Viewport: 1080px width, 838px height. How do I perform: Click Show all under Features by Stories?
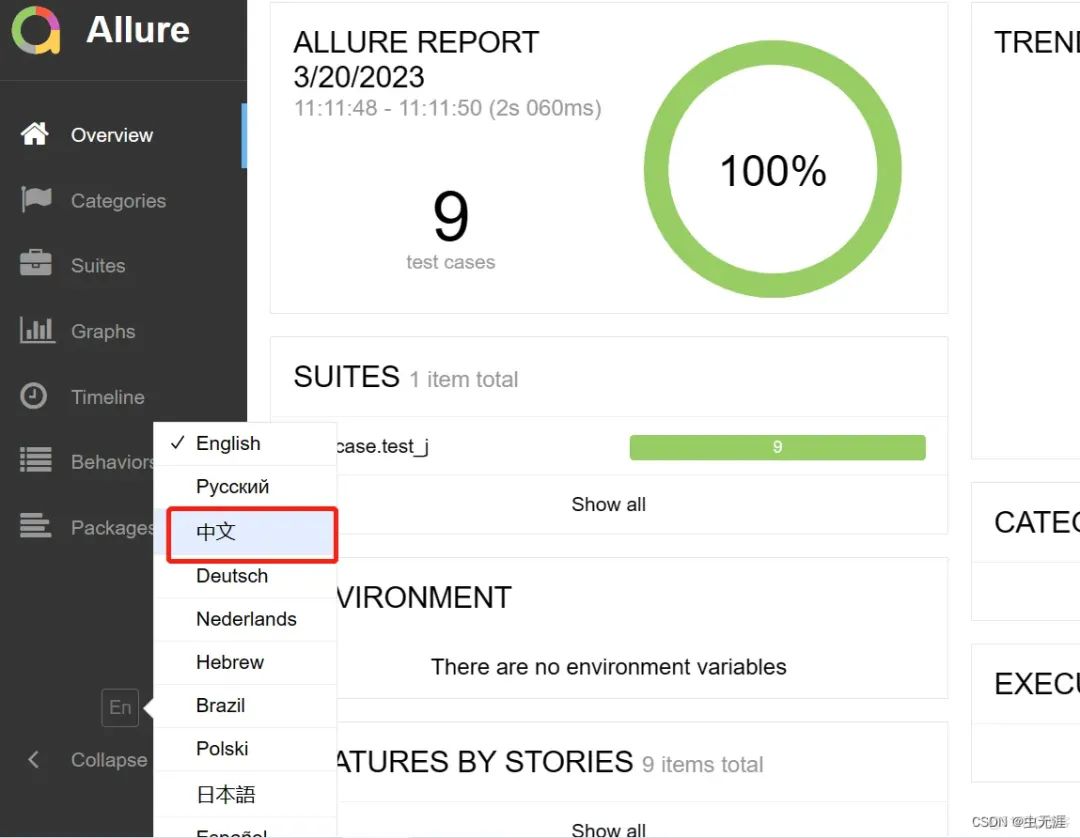pos(608,828)
